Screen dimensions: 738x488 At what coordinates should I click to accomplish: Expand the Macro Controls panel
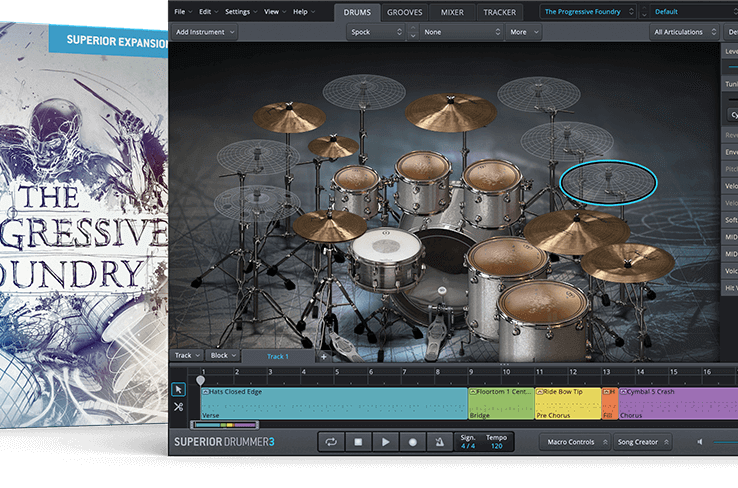[575, 442]
